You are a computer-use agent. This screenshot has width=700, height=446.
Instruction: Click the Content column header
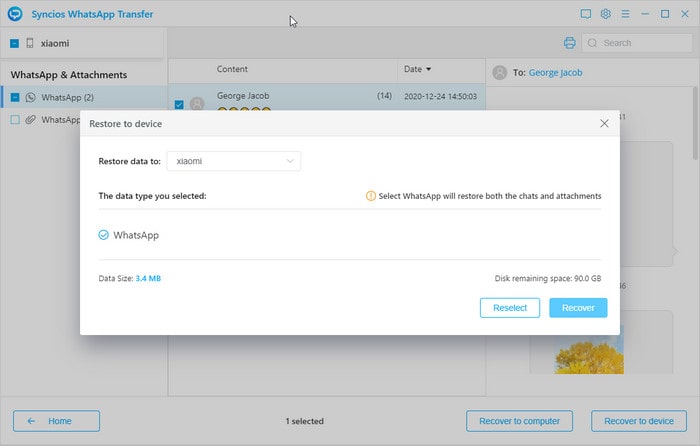232,69
